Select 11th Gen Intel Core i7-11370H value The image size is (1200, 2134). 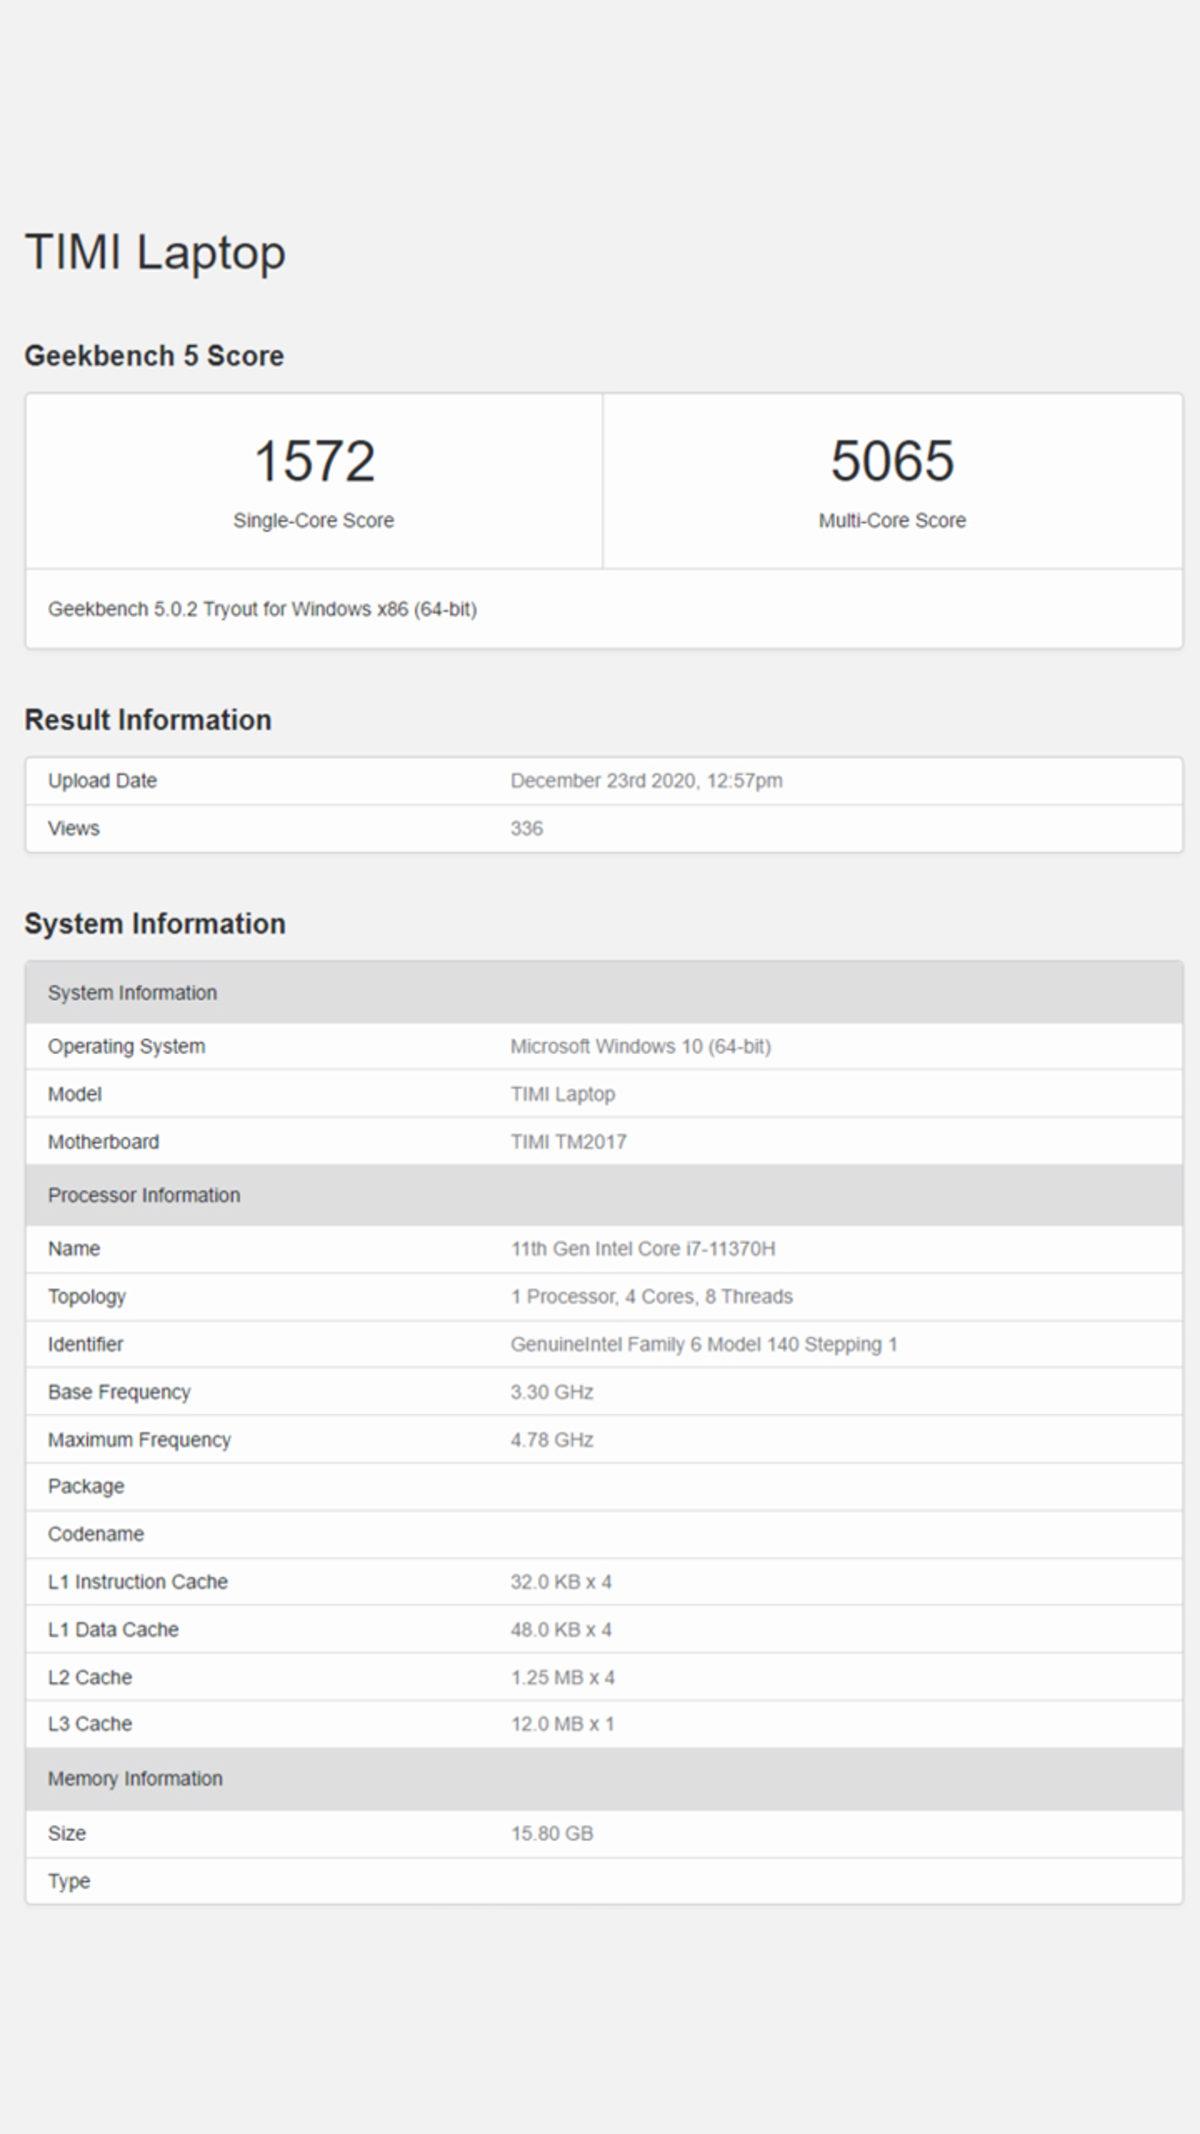point(643,1249)
